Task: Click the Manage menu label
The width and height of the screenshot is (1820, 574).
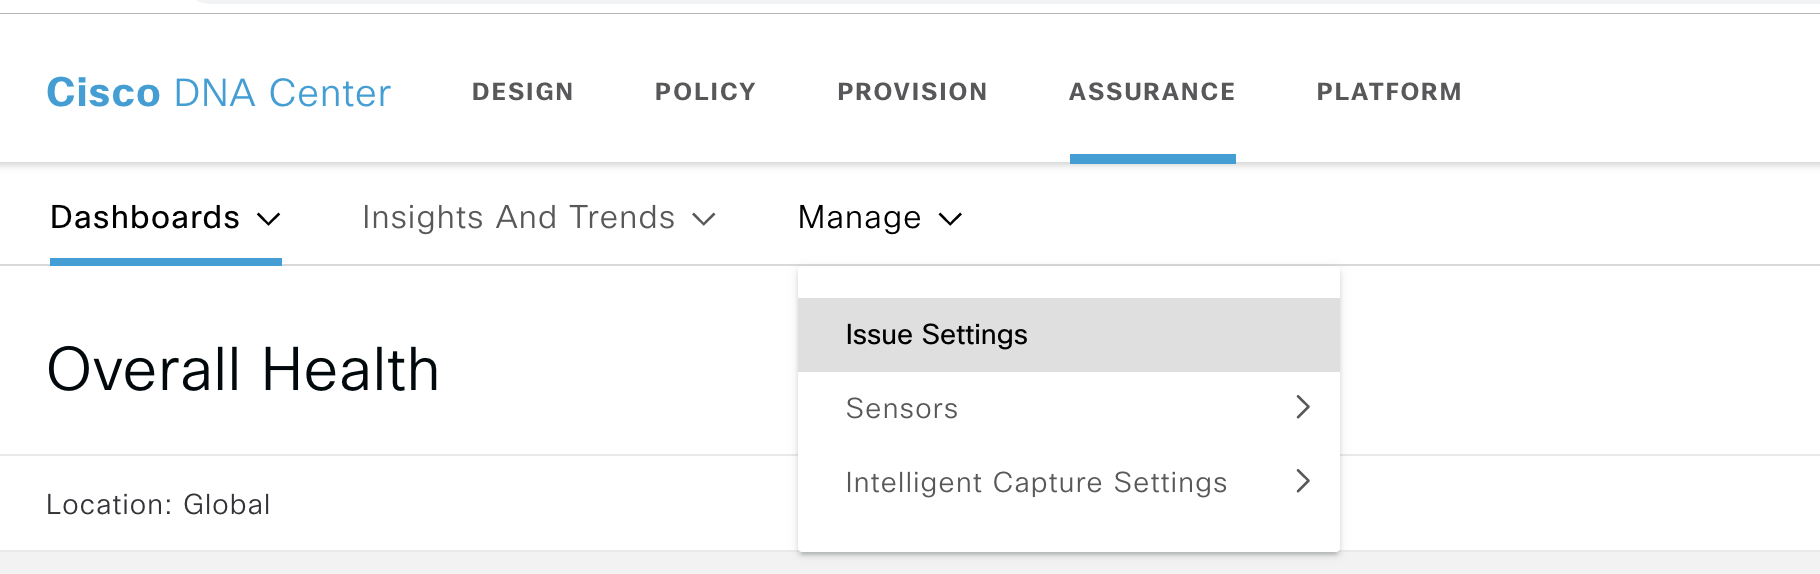Action: (859, 218)
